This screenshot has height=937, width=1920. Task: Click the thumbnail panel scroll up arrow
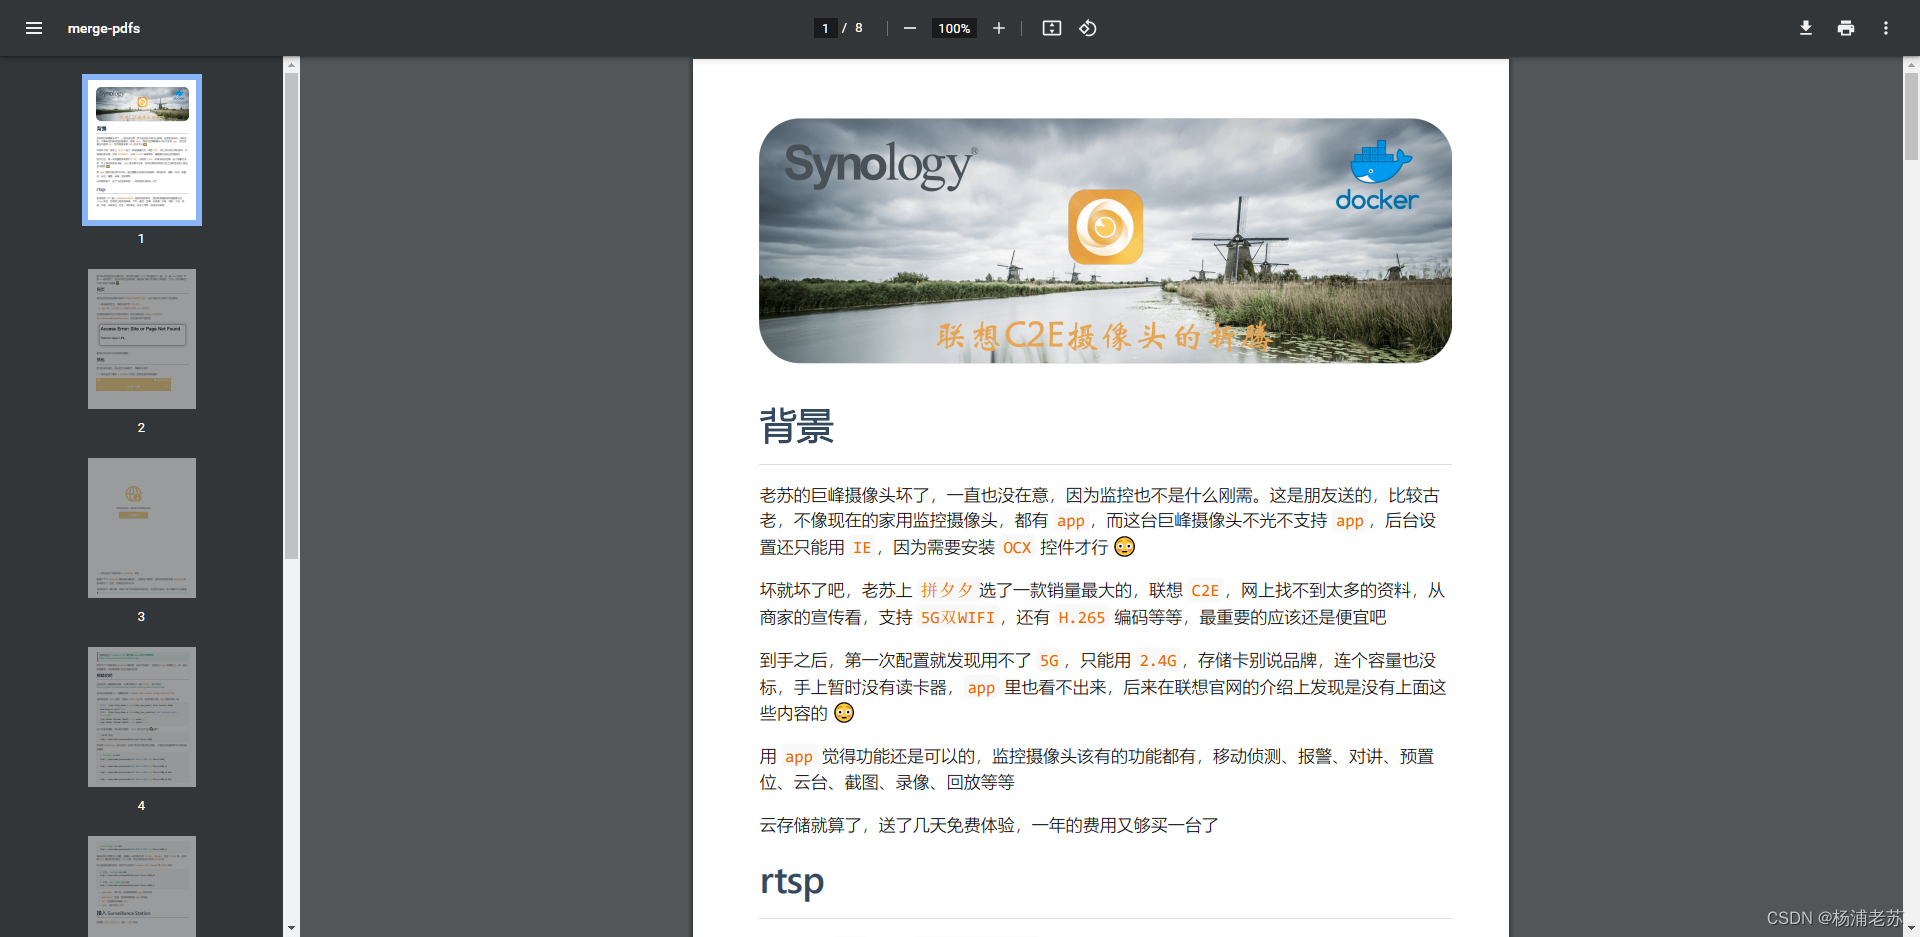point(291,65)
